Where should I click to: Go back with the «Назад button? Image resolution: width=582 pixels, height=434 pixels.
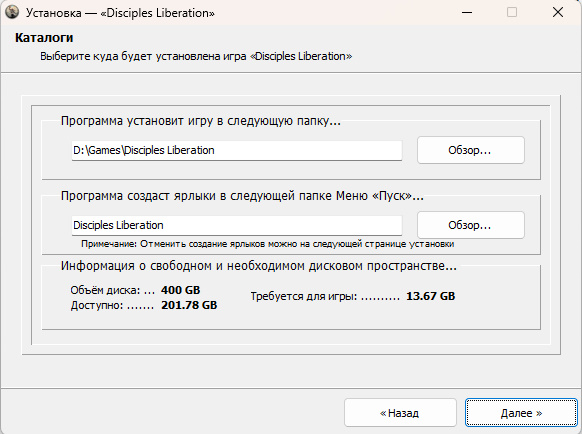(400, 413)
